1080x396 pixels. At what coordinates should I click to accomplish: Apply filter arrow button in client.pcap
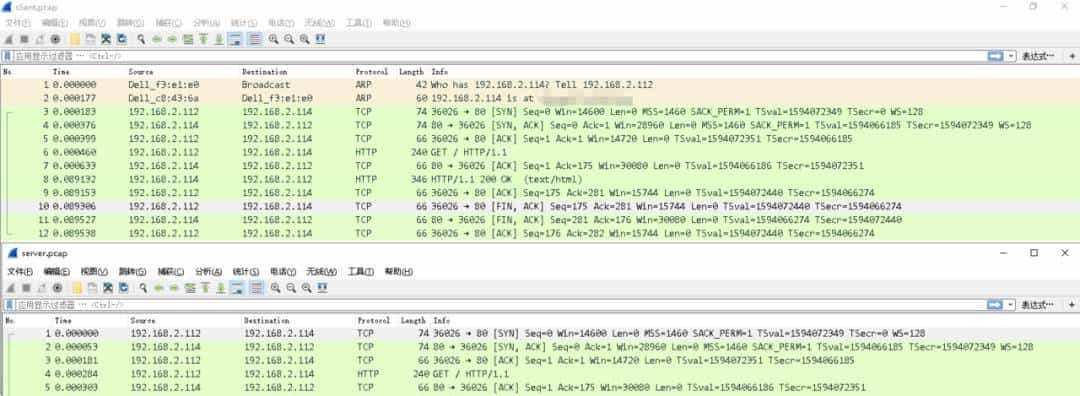tap(995, 56)
